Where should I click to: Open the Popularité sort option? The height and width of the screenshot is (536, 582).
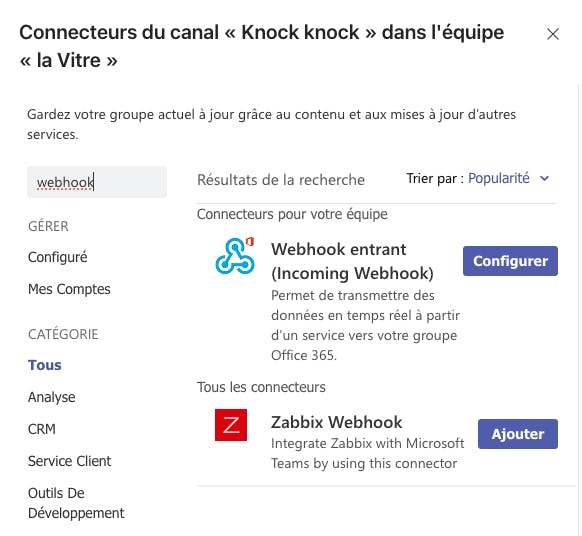(498, 179)
